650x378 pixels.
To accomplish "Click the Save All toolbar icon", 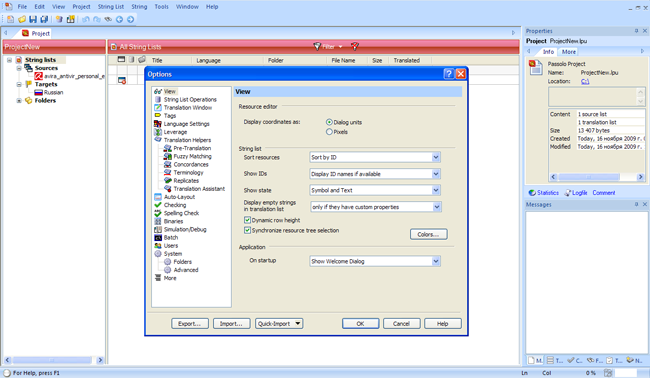I will (x=44, y=19).
